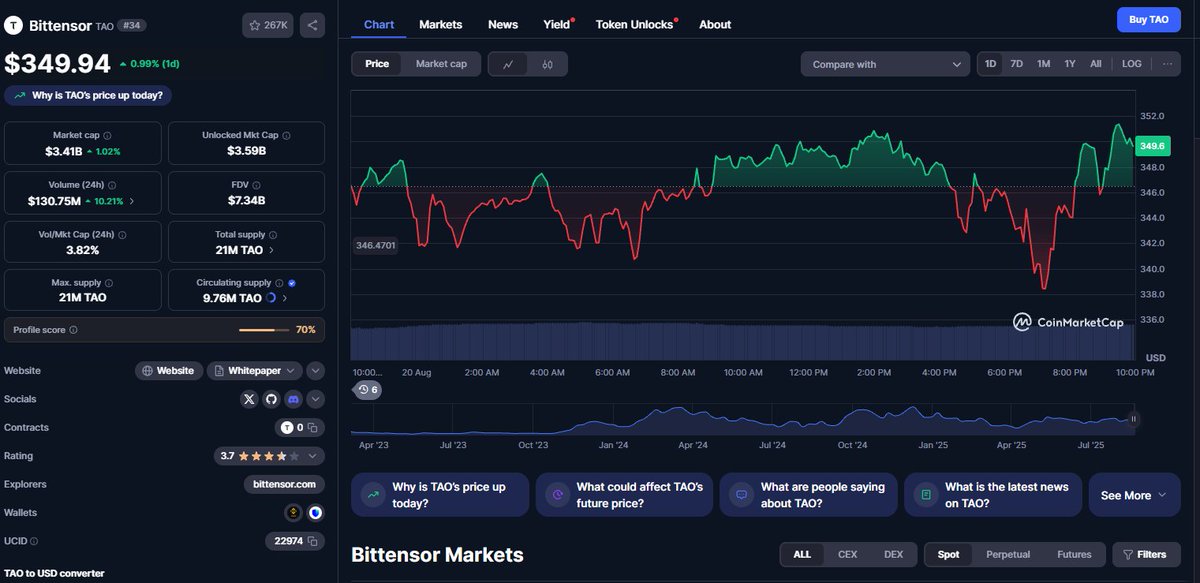The image size is (1200, 583).
Task: Copy the contract address icon
Action: tap(312, 427)
